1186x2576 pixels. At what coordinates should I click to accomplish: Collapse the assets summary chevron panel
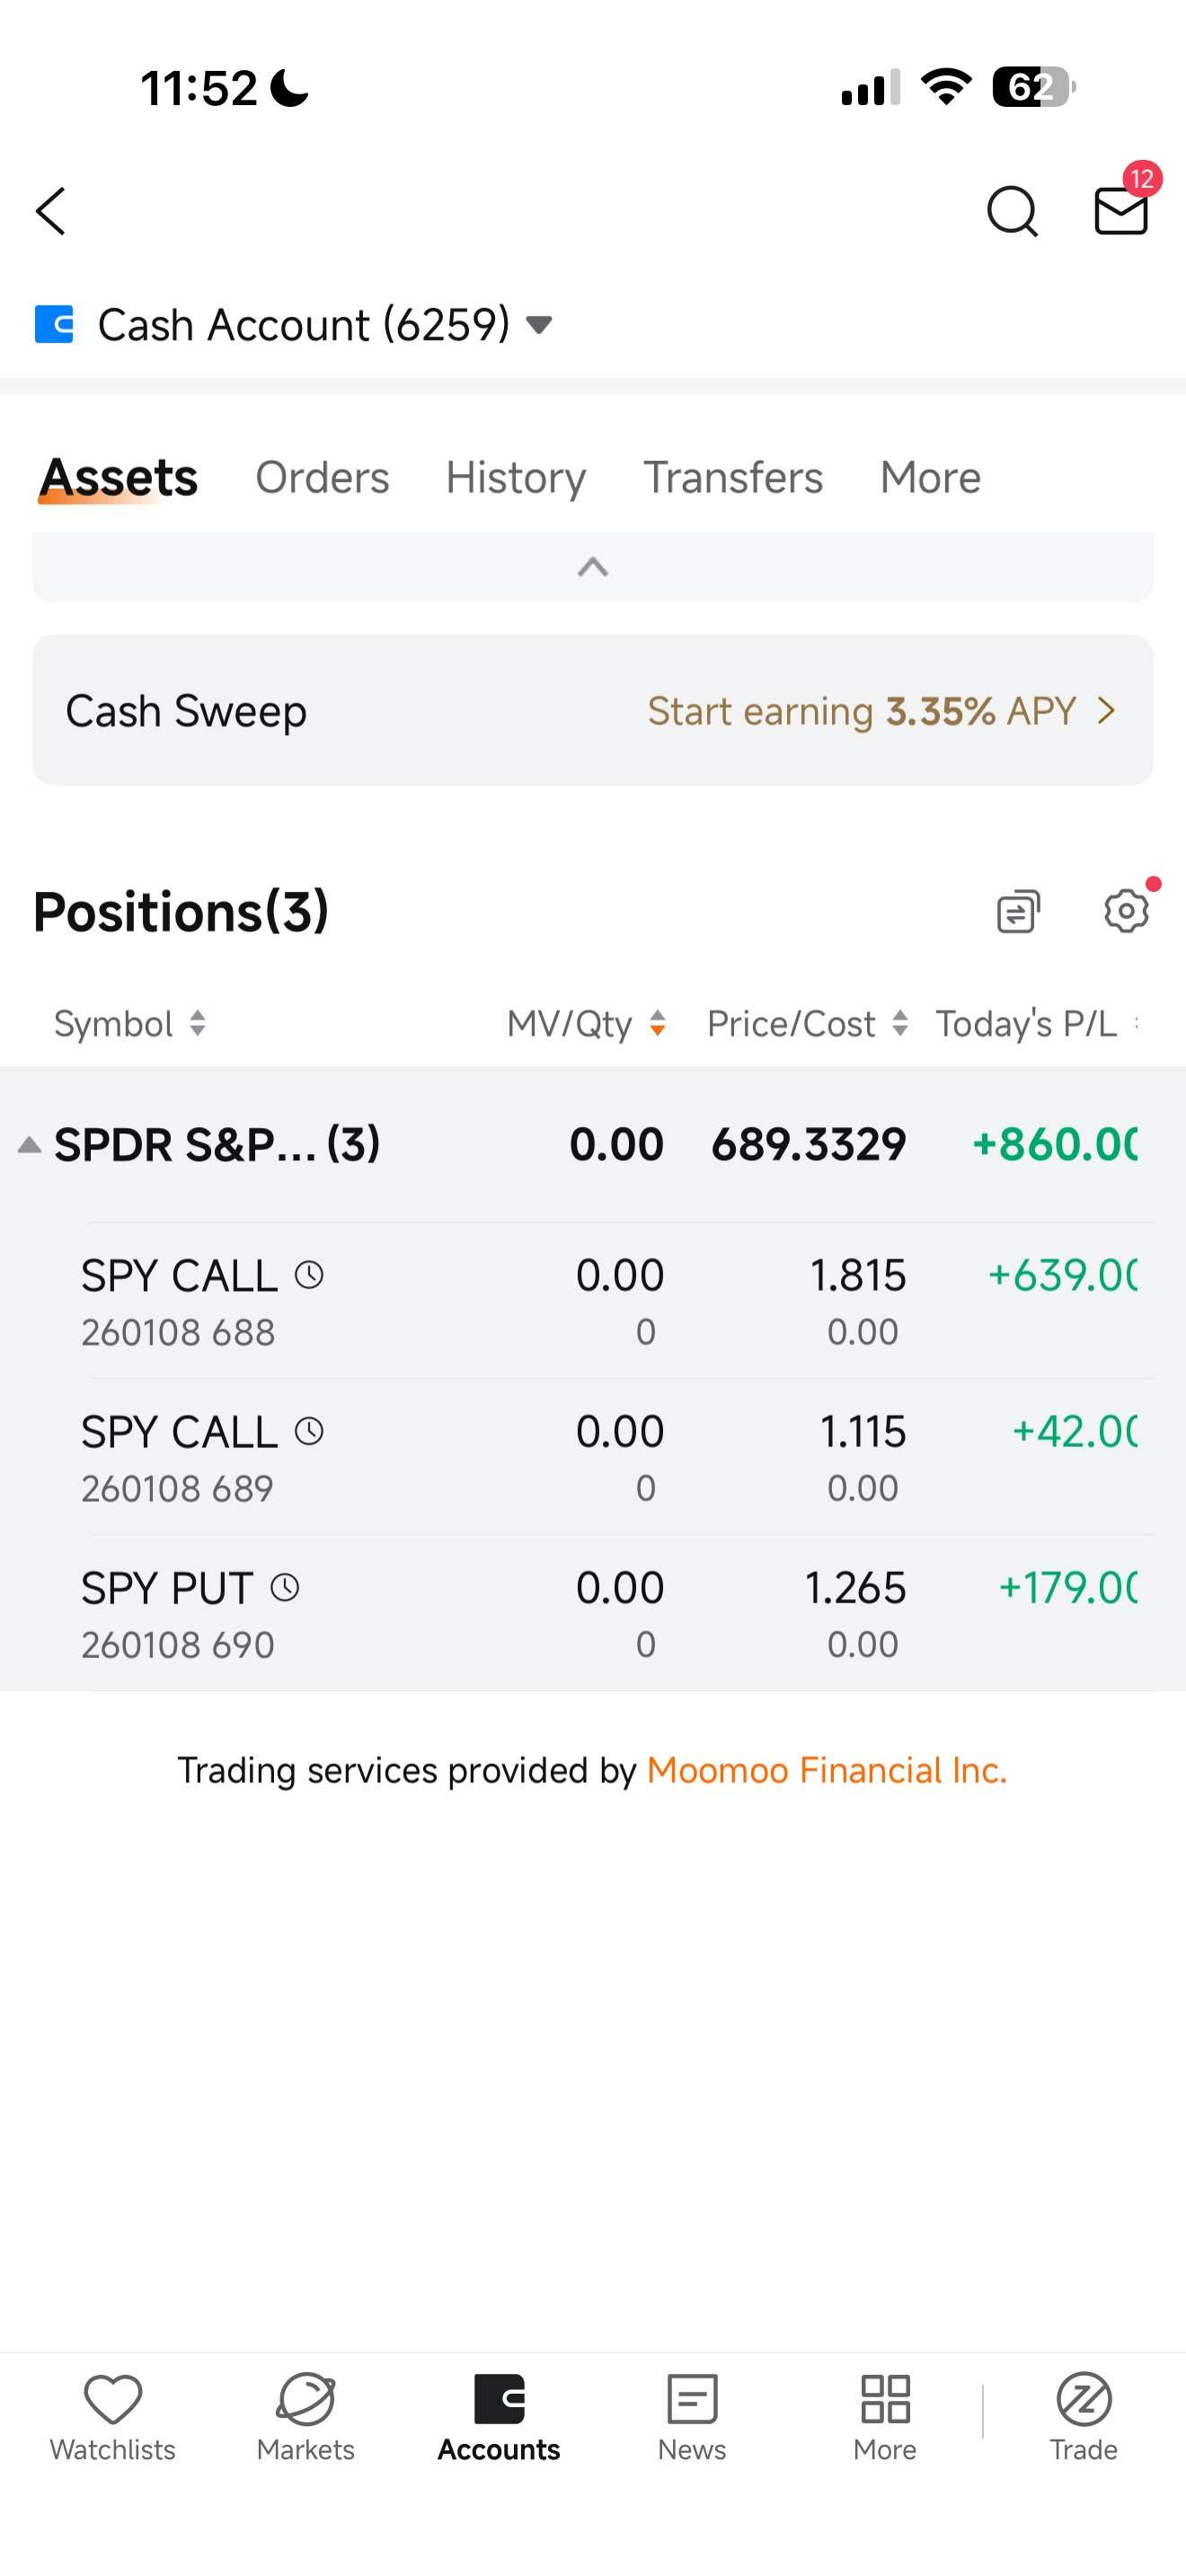tap(593, 567)
